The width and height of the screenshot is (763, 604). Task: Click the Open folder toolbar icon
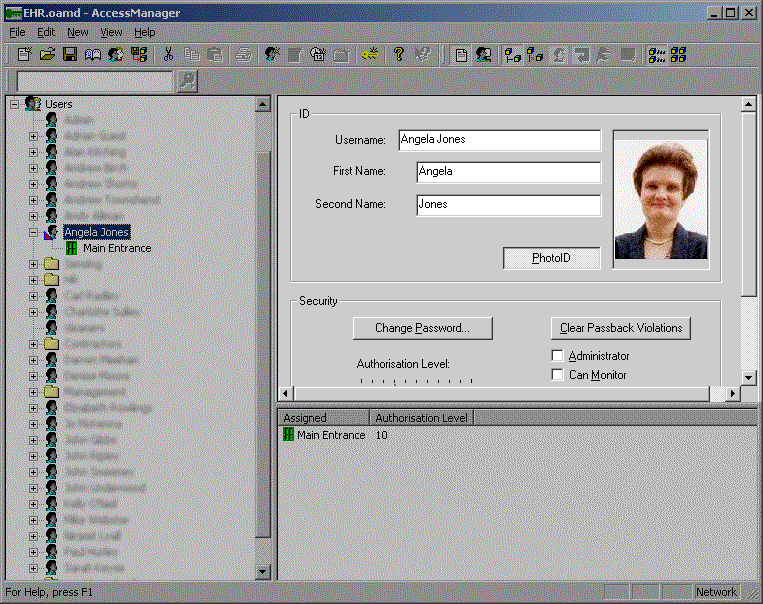(x=47, y=55)
